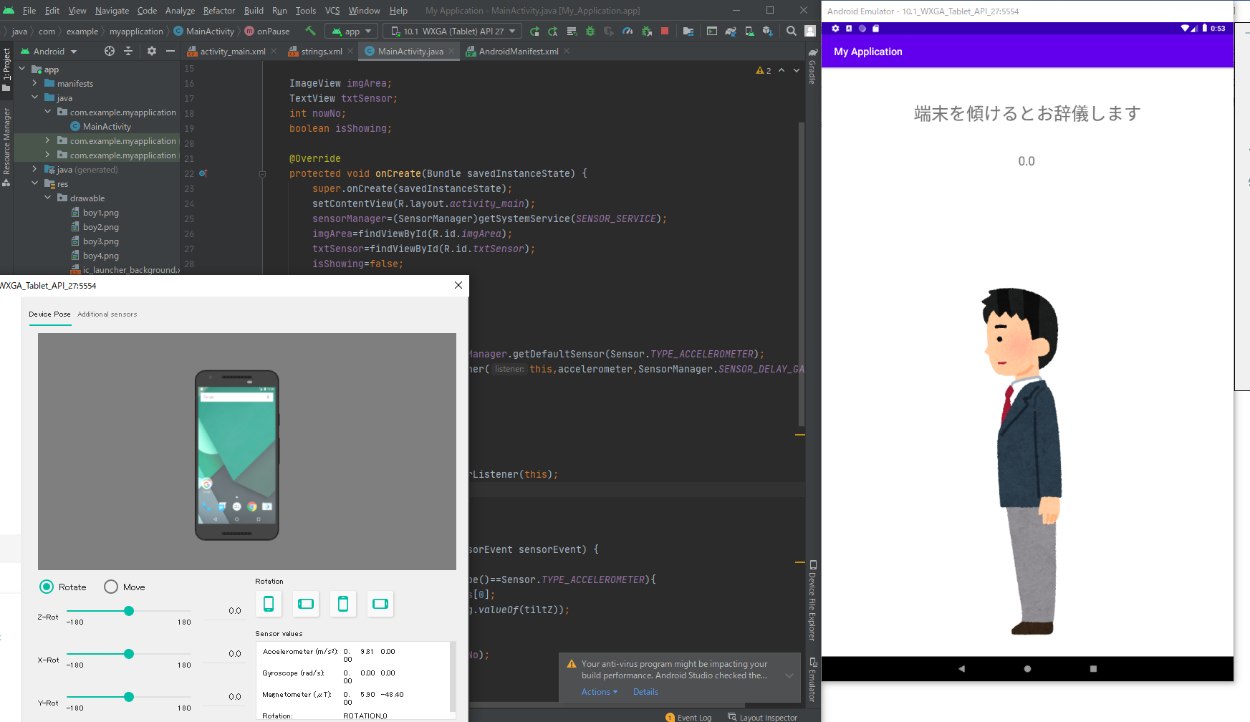The image size is (1250, 722).
Task: Toggle fold marker beside onCreate method
Action: tap(262, 173)
